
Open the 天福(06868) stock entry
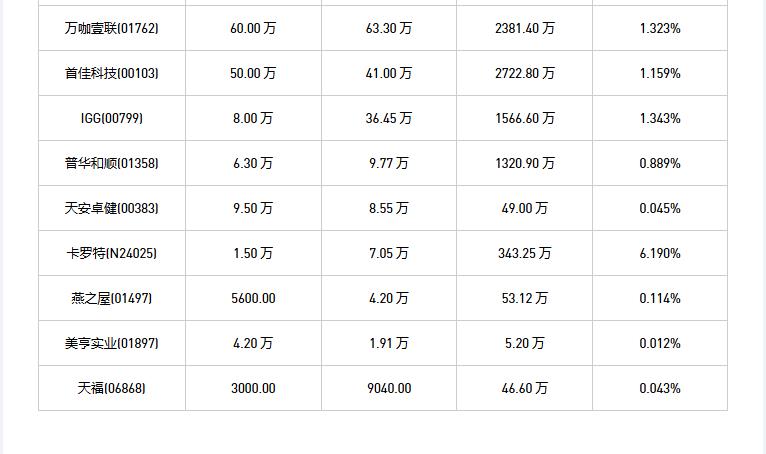point(112,388)
